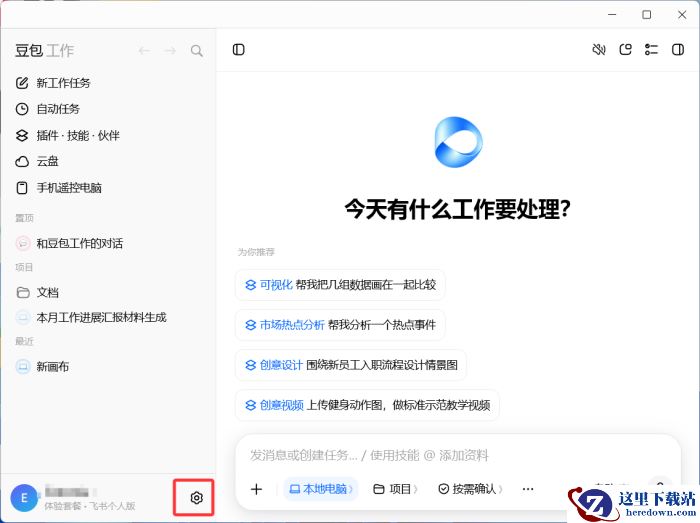Select 创意设计 suggestion card
The width and height of the screenshot is (700, 523).
351,365
